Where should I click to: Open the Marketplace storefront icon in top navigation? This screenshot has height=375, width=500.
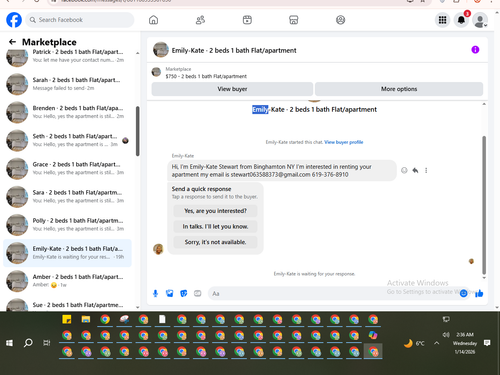(x=294, y=20)
